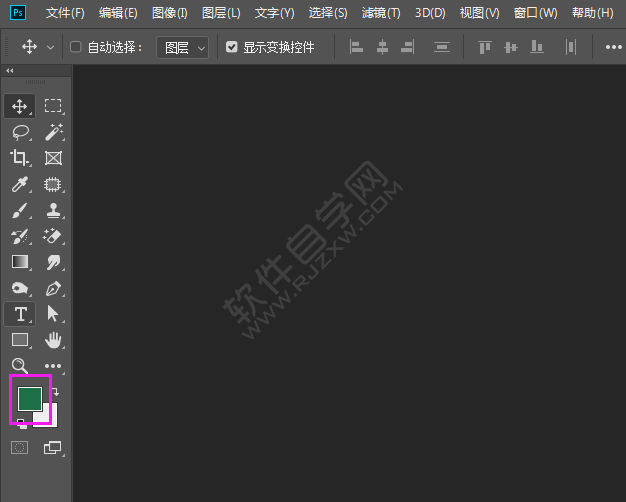Open the 图层(L) menu

pos(221,13)
